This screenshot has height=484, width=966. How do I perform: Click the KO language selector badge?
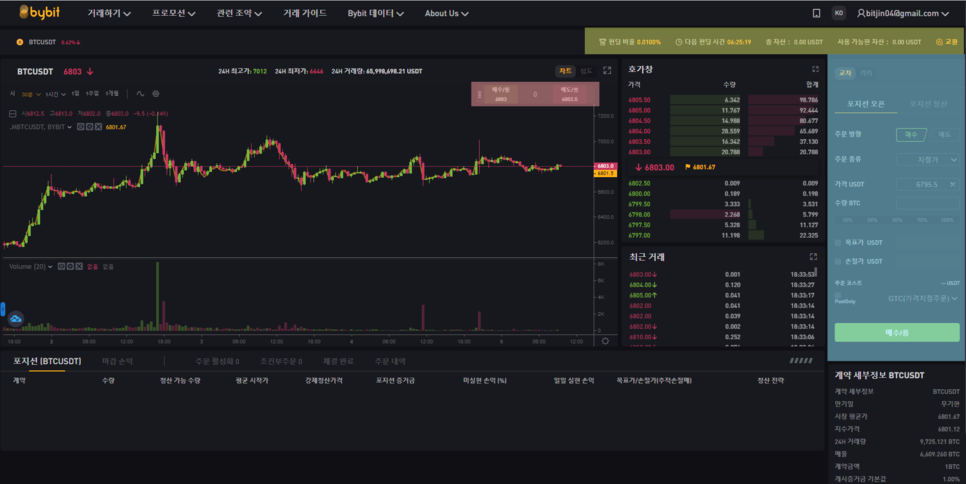pos(838,13)
